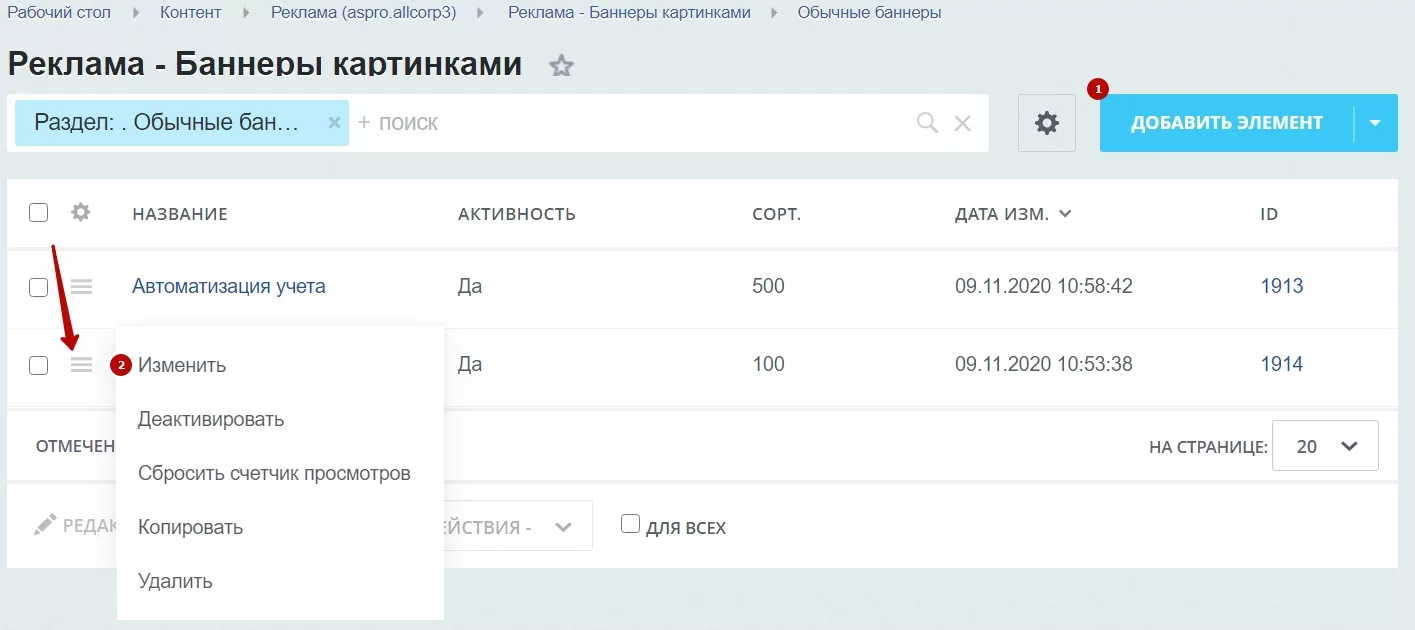Open list settings gear button next to search
Viewport: 1415px width, 630px height.
[1046, 123]
